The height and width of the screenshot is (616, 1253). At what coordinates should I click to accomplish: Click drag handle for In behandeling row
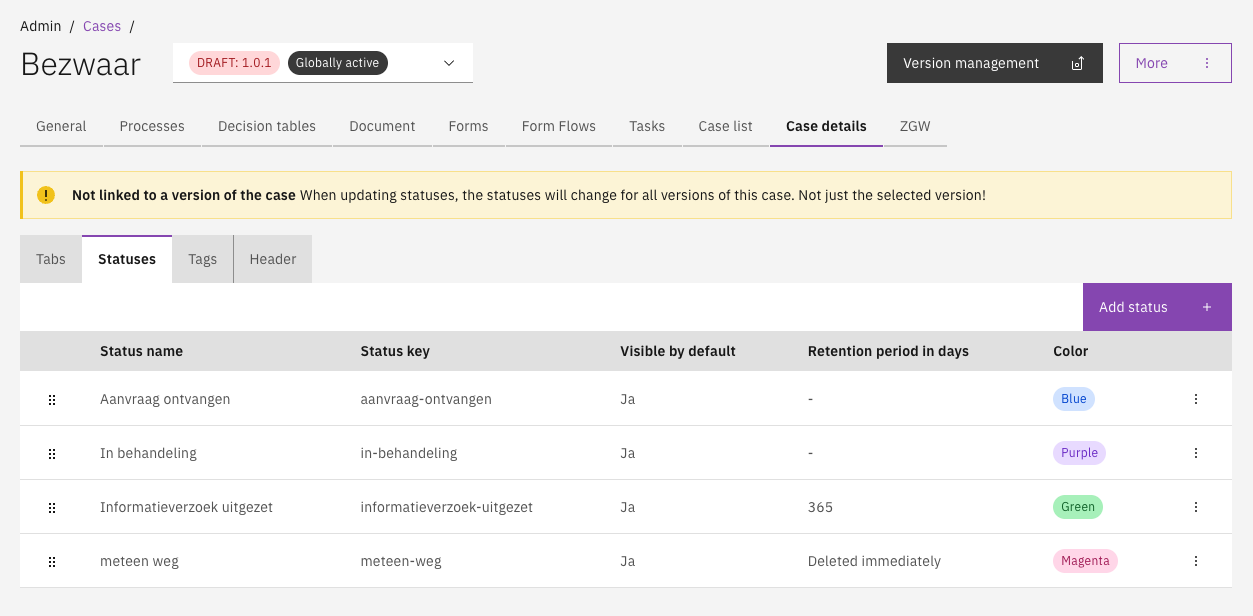click(x=52, y=453)
